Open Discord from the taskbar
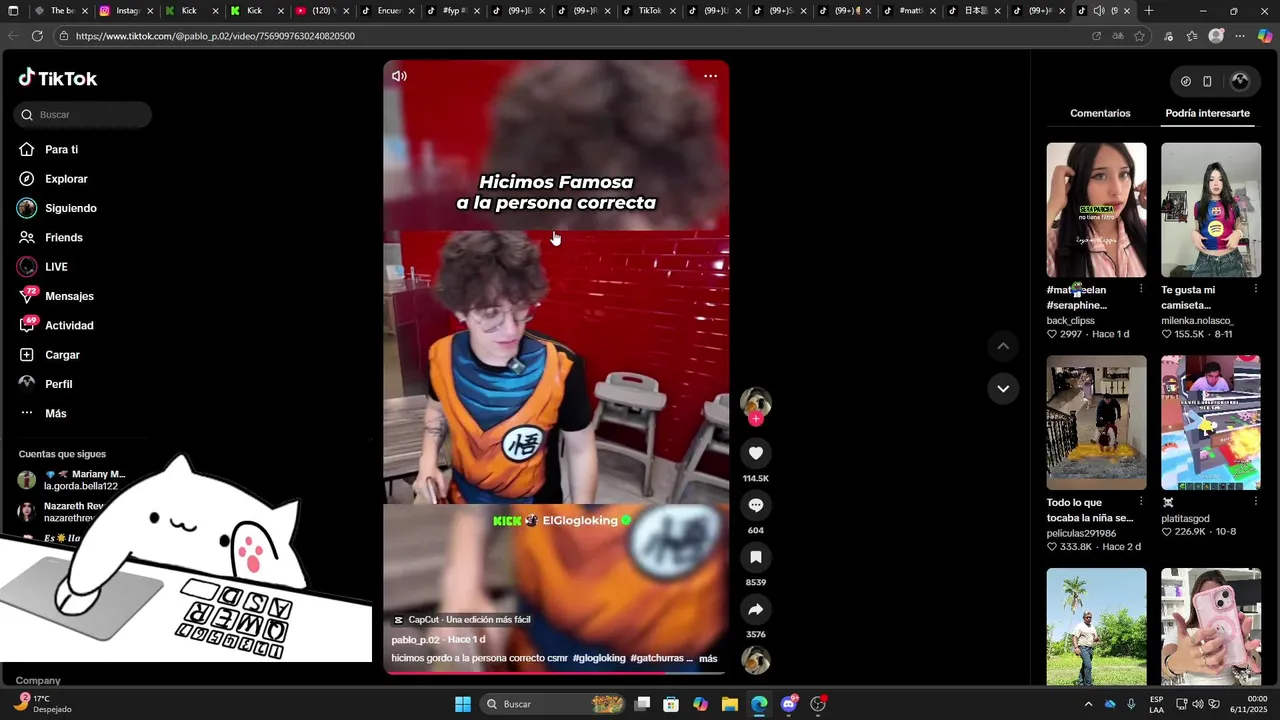 [788, 704]
